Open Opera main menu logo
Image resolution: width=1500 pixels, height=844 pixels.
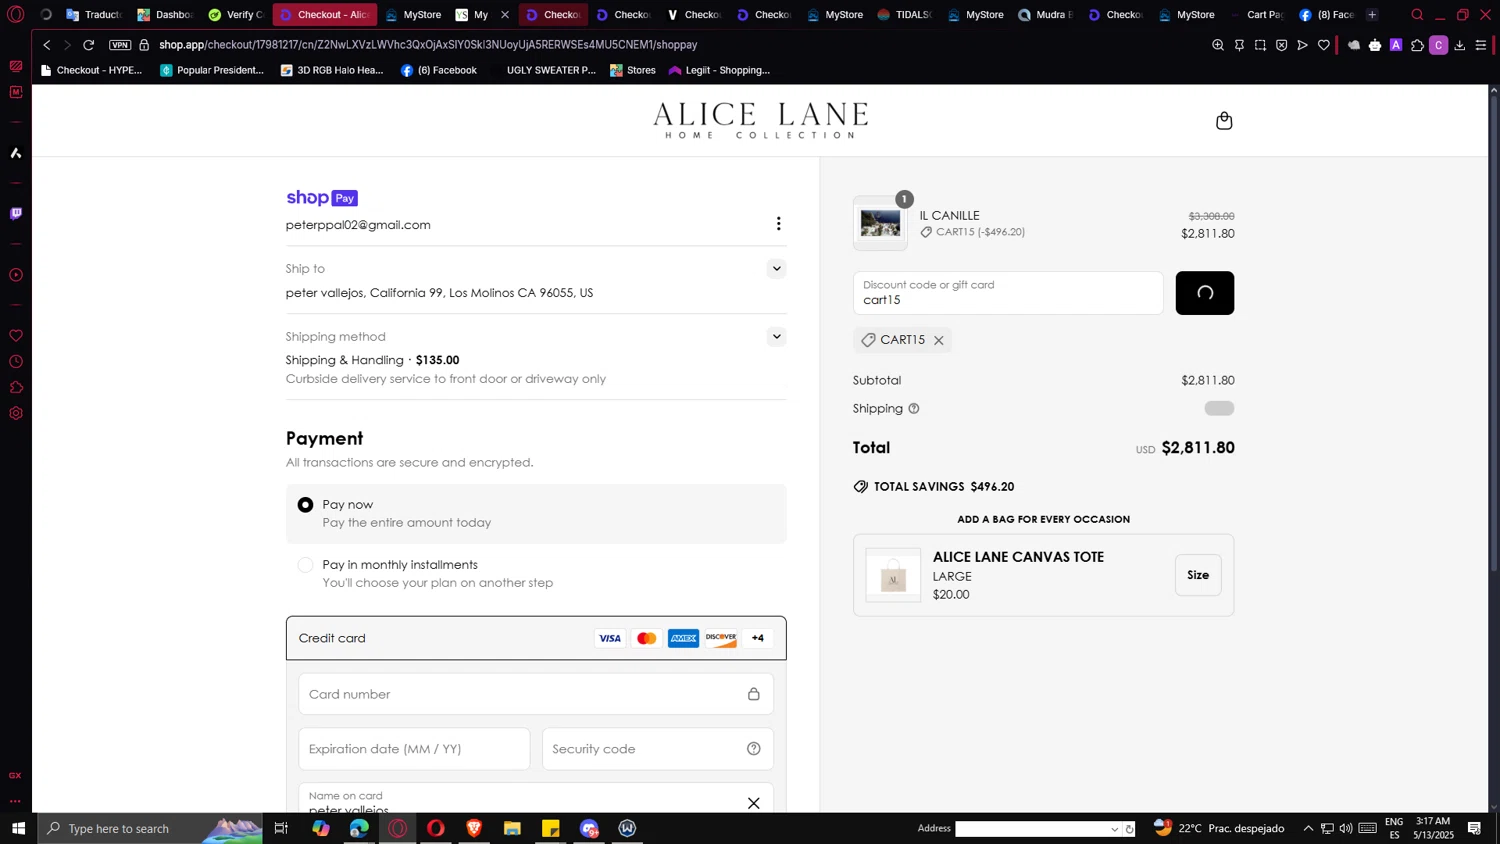[x=16, y=15]
